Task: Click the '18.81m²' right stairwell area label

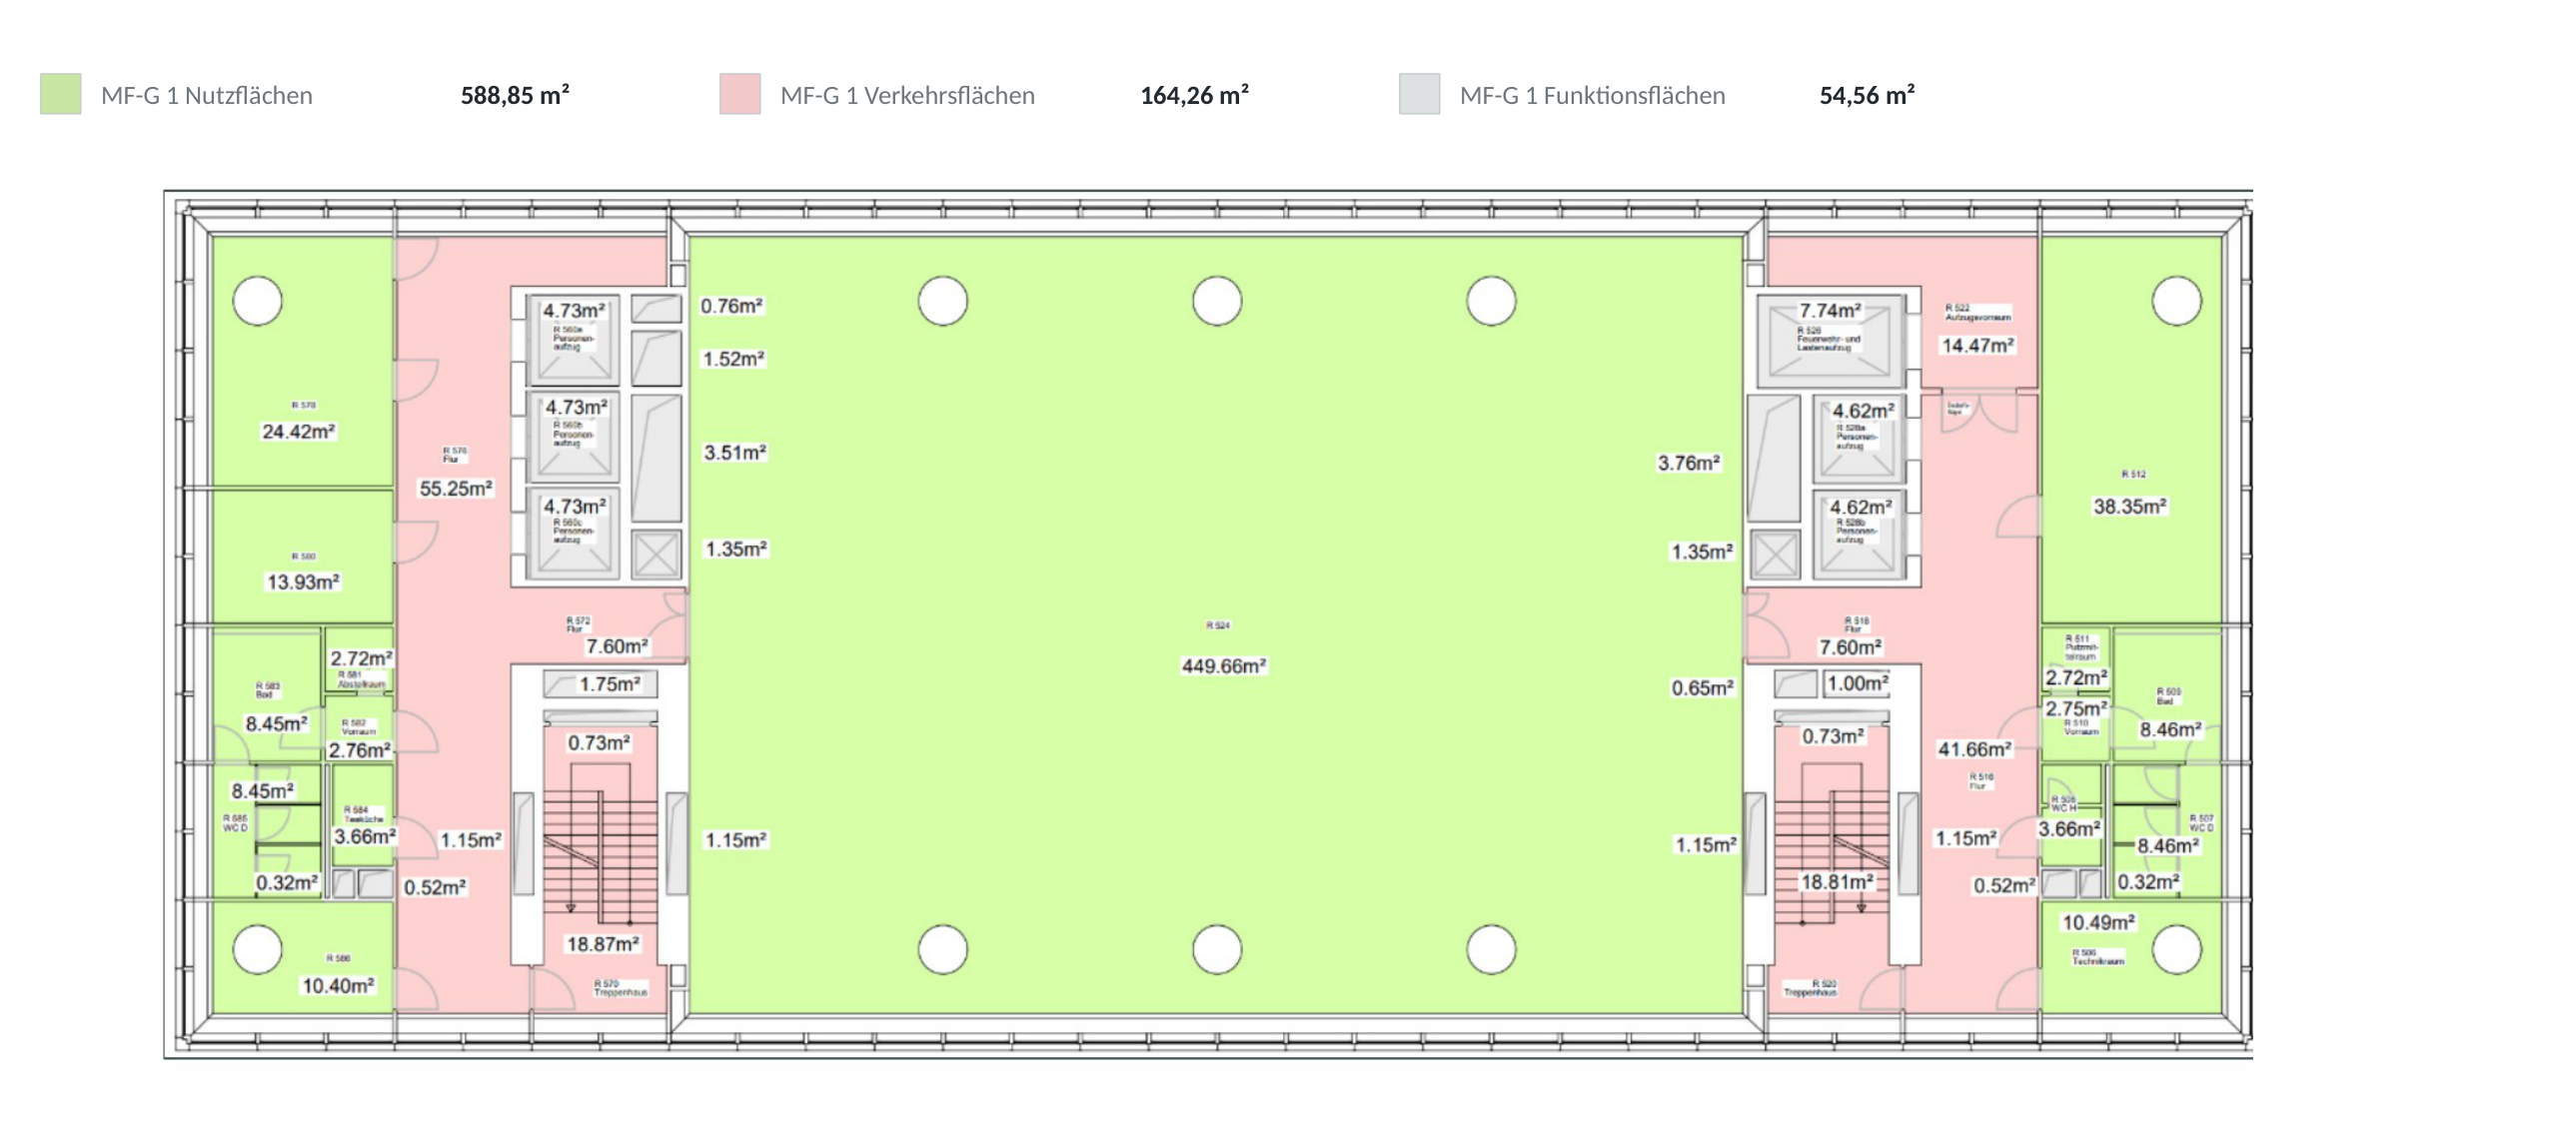Action: (1837, 882)
